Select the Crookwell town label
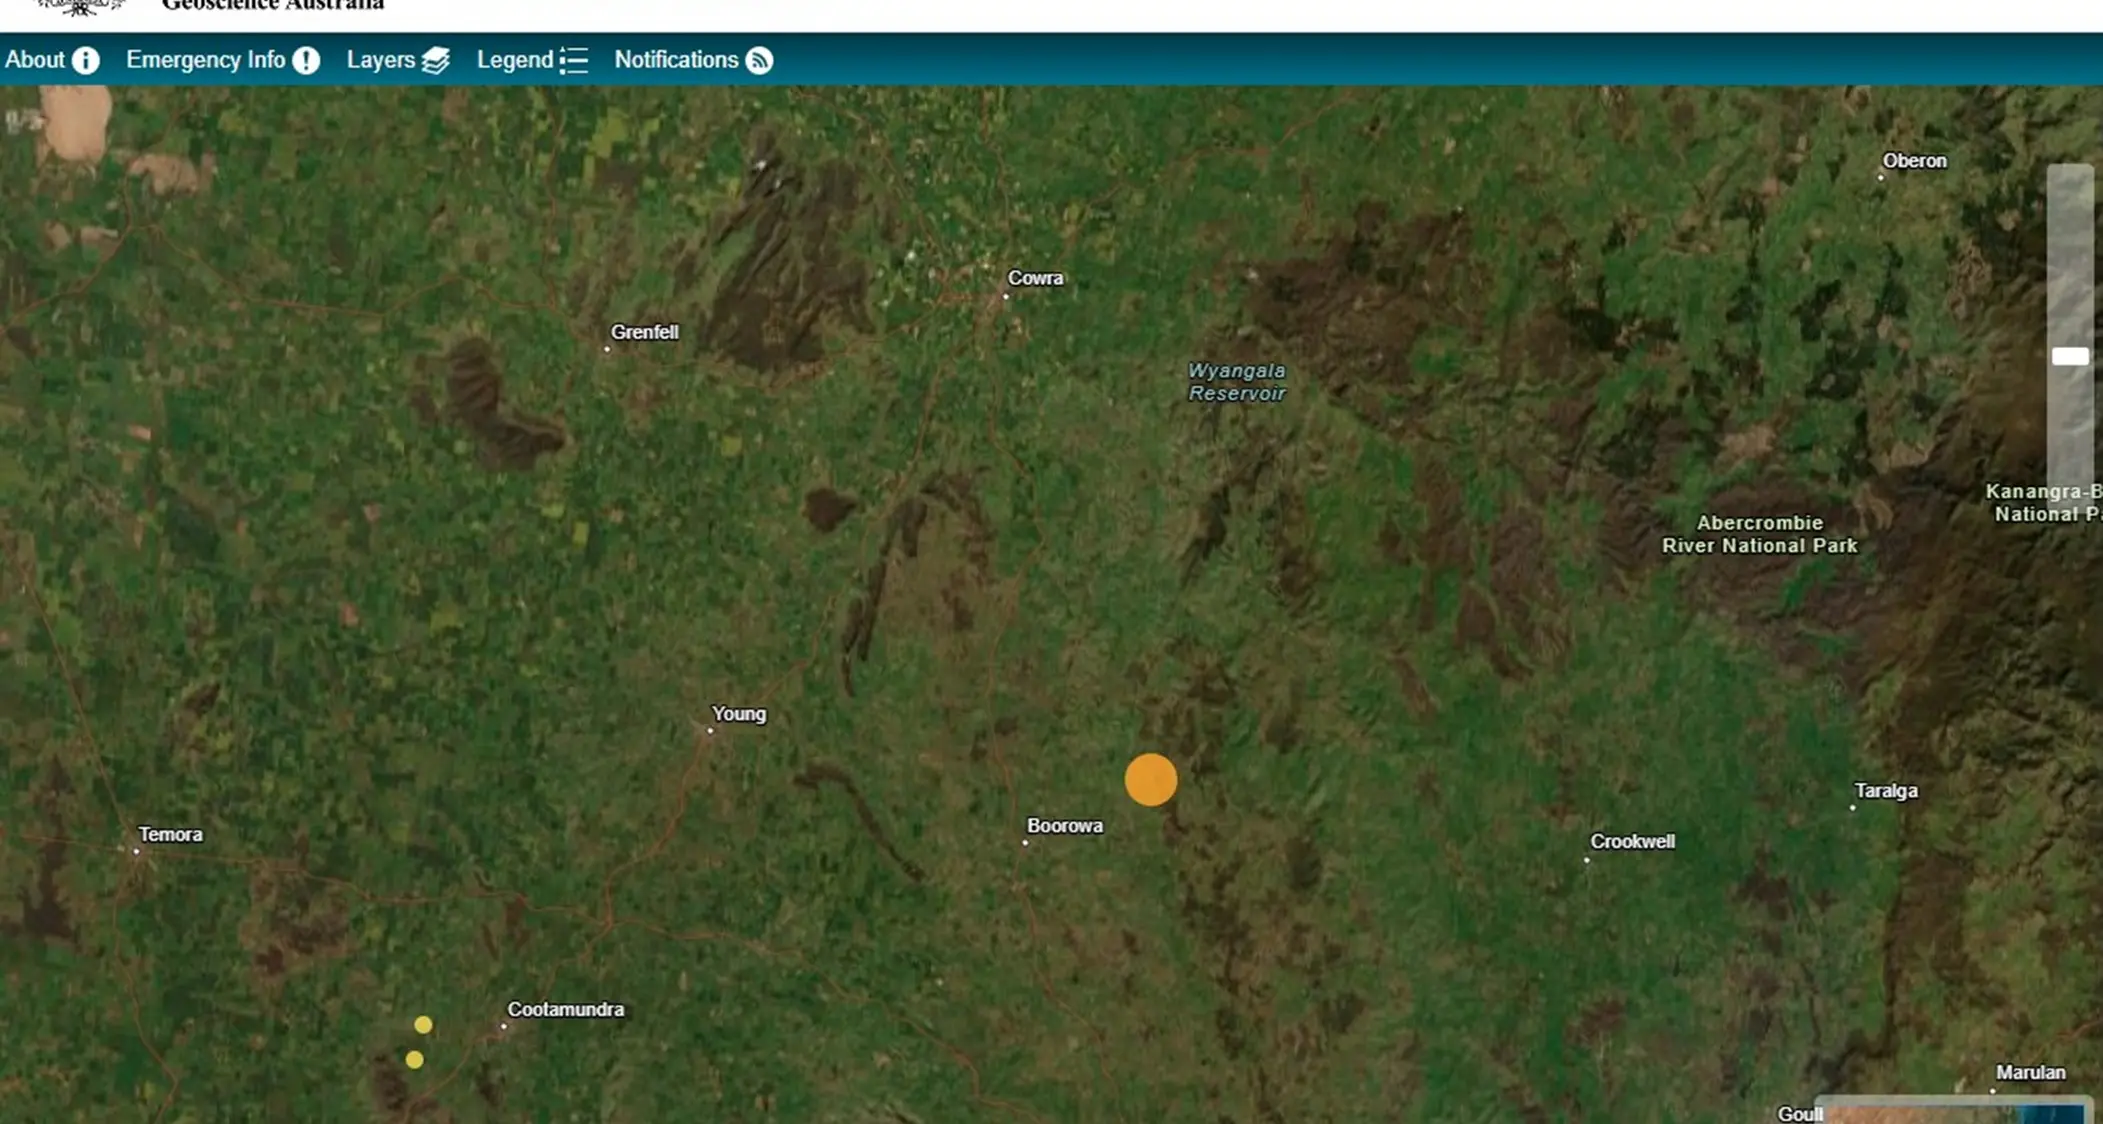 (x=1633, y=841)
